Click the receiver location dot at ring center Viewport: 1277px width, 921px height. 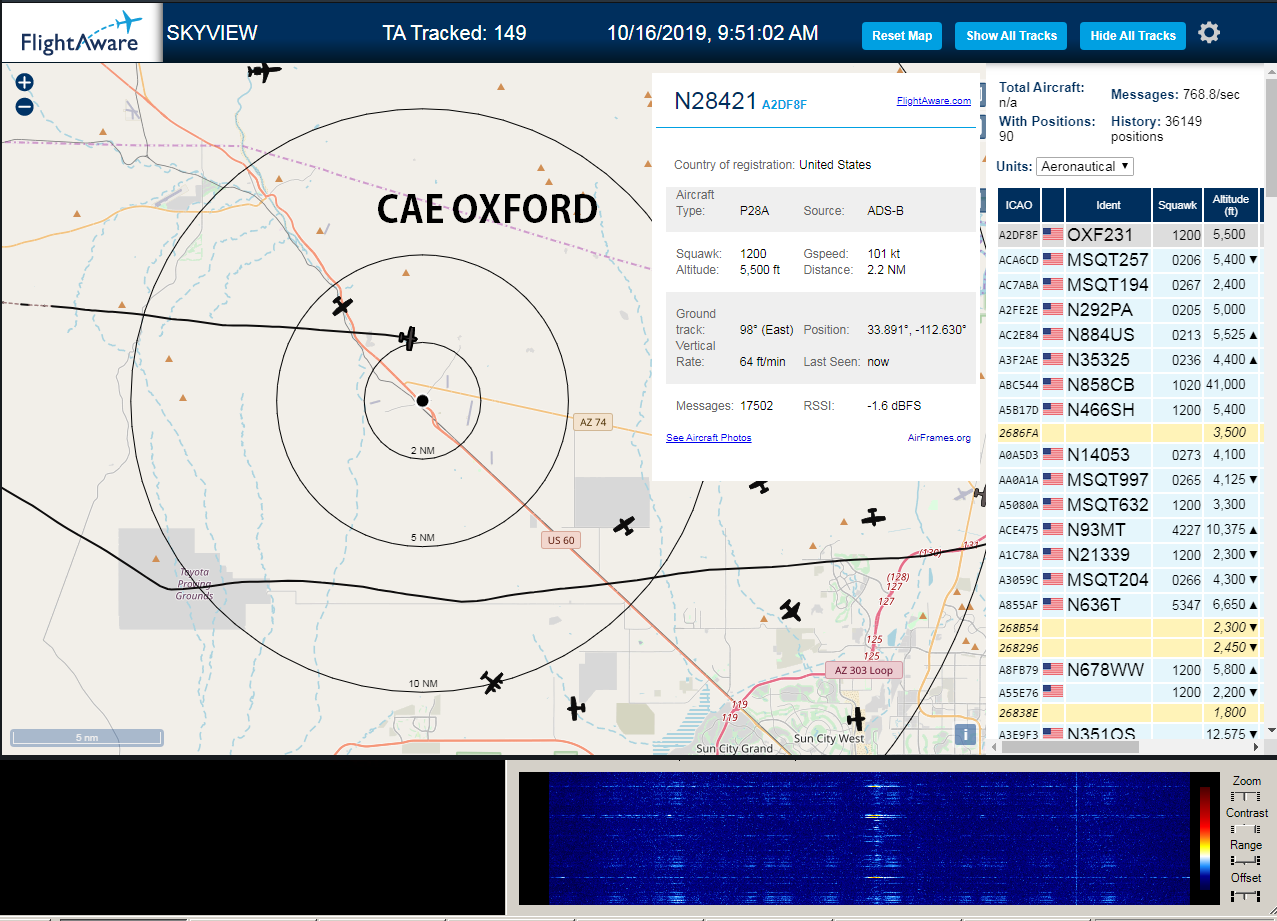coord(422,401)
